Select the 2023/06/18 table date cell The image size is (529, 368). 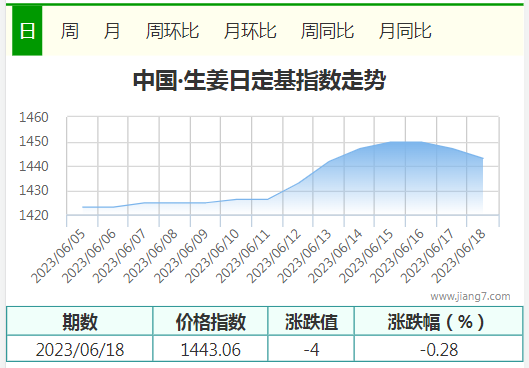point(80,349)
